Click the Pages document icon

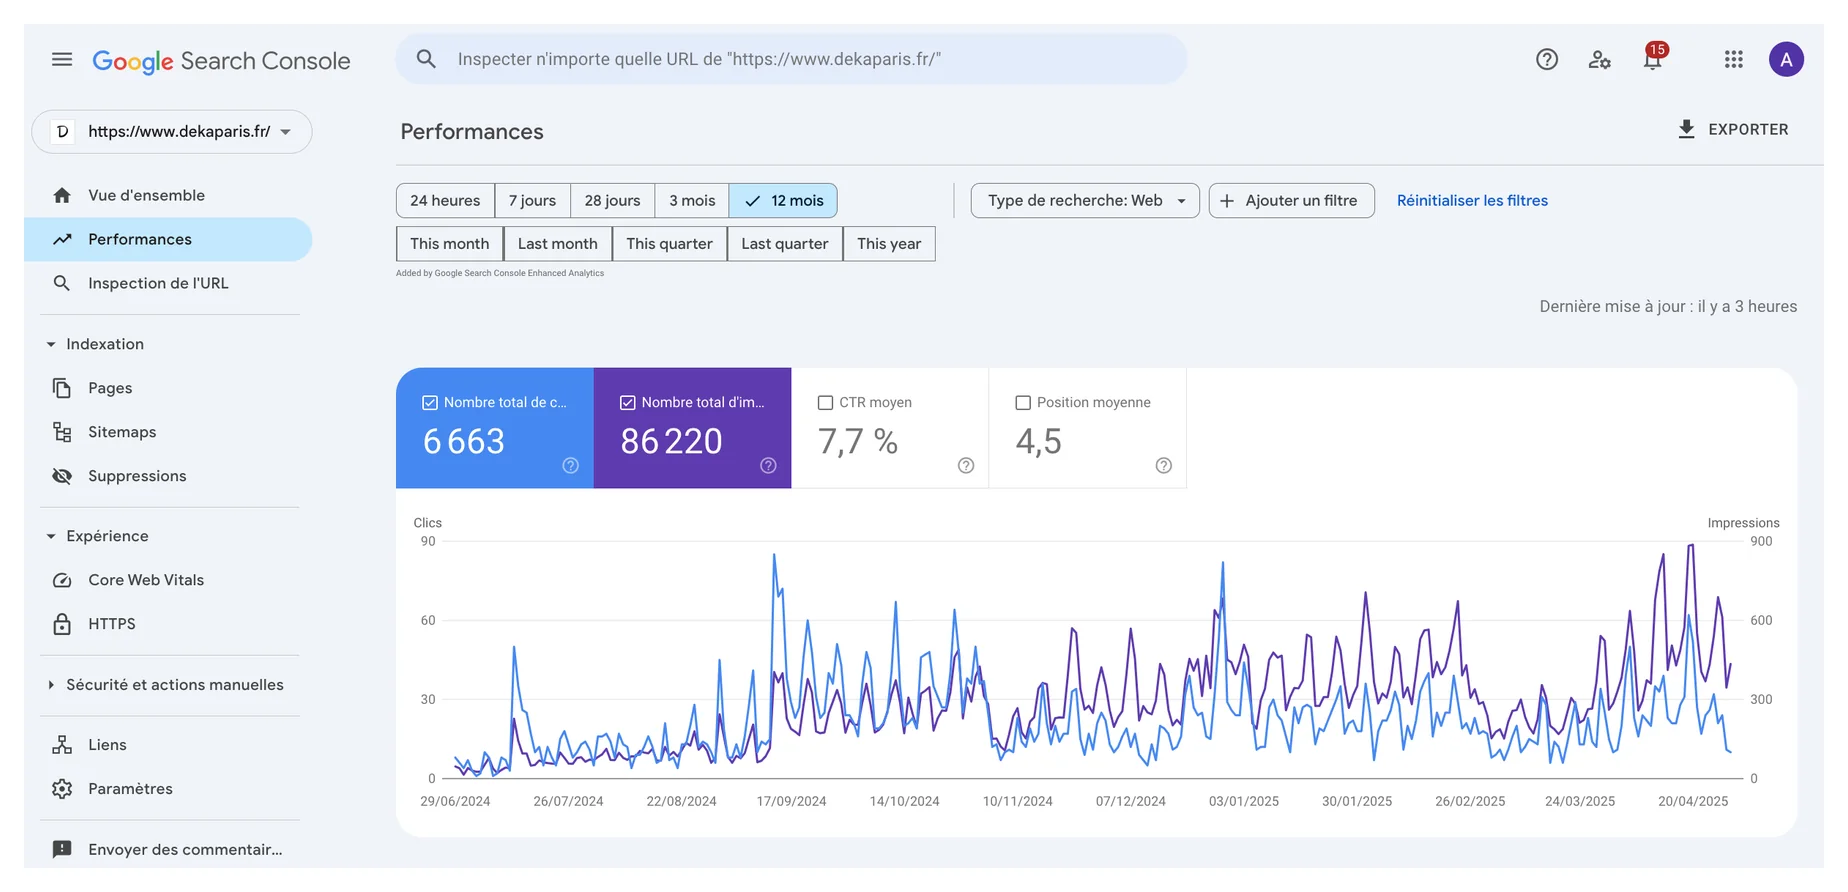62,388
